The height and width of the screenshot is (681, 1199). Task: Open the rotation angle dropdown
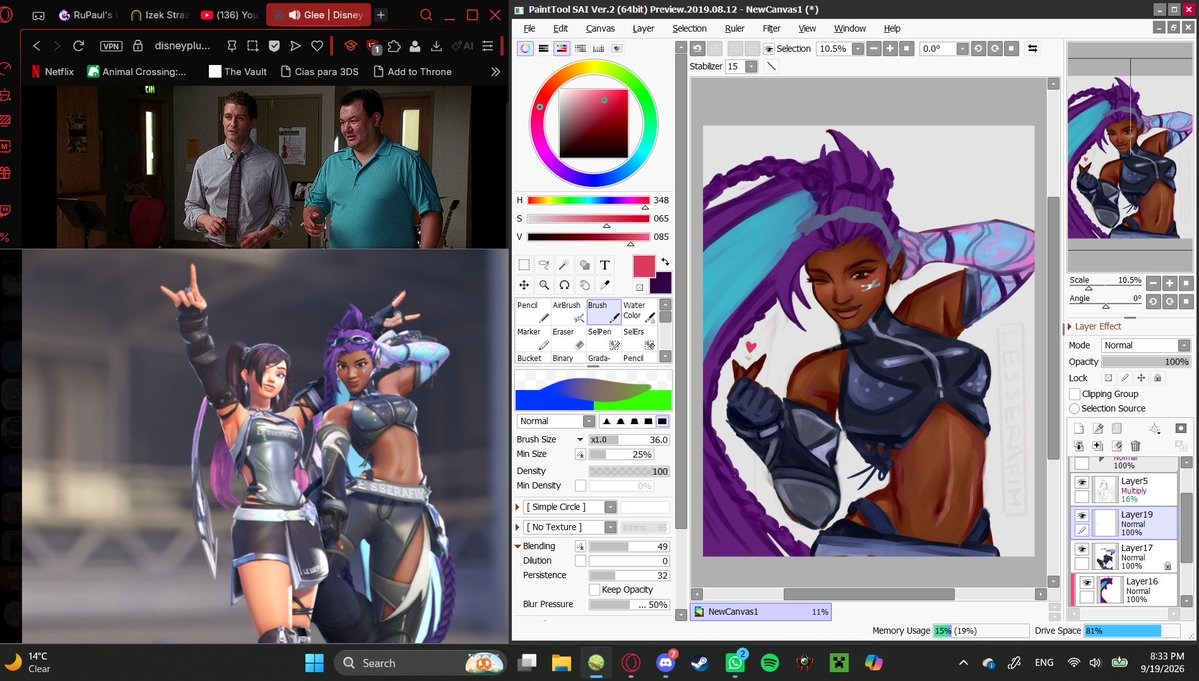[962, 48]
